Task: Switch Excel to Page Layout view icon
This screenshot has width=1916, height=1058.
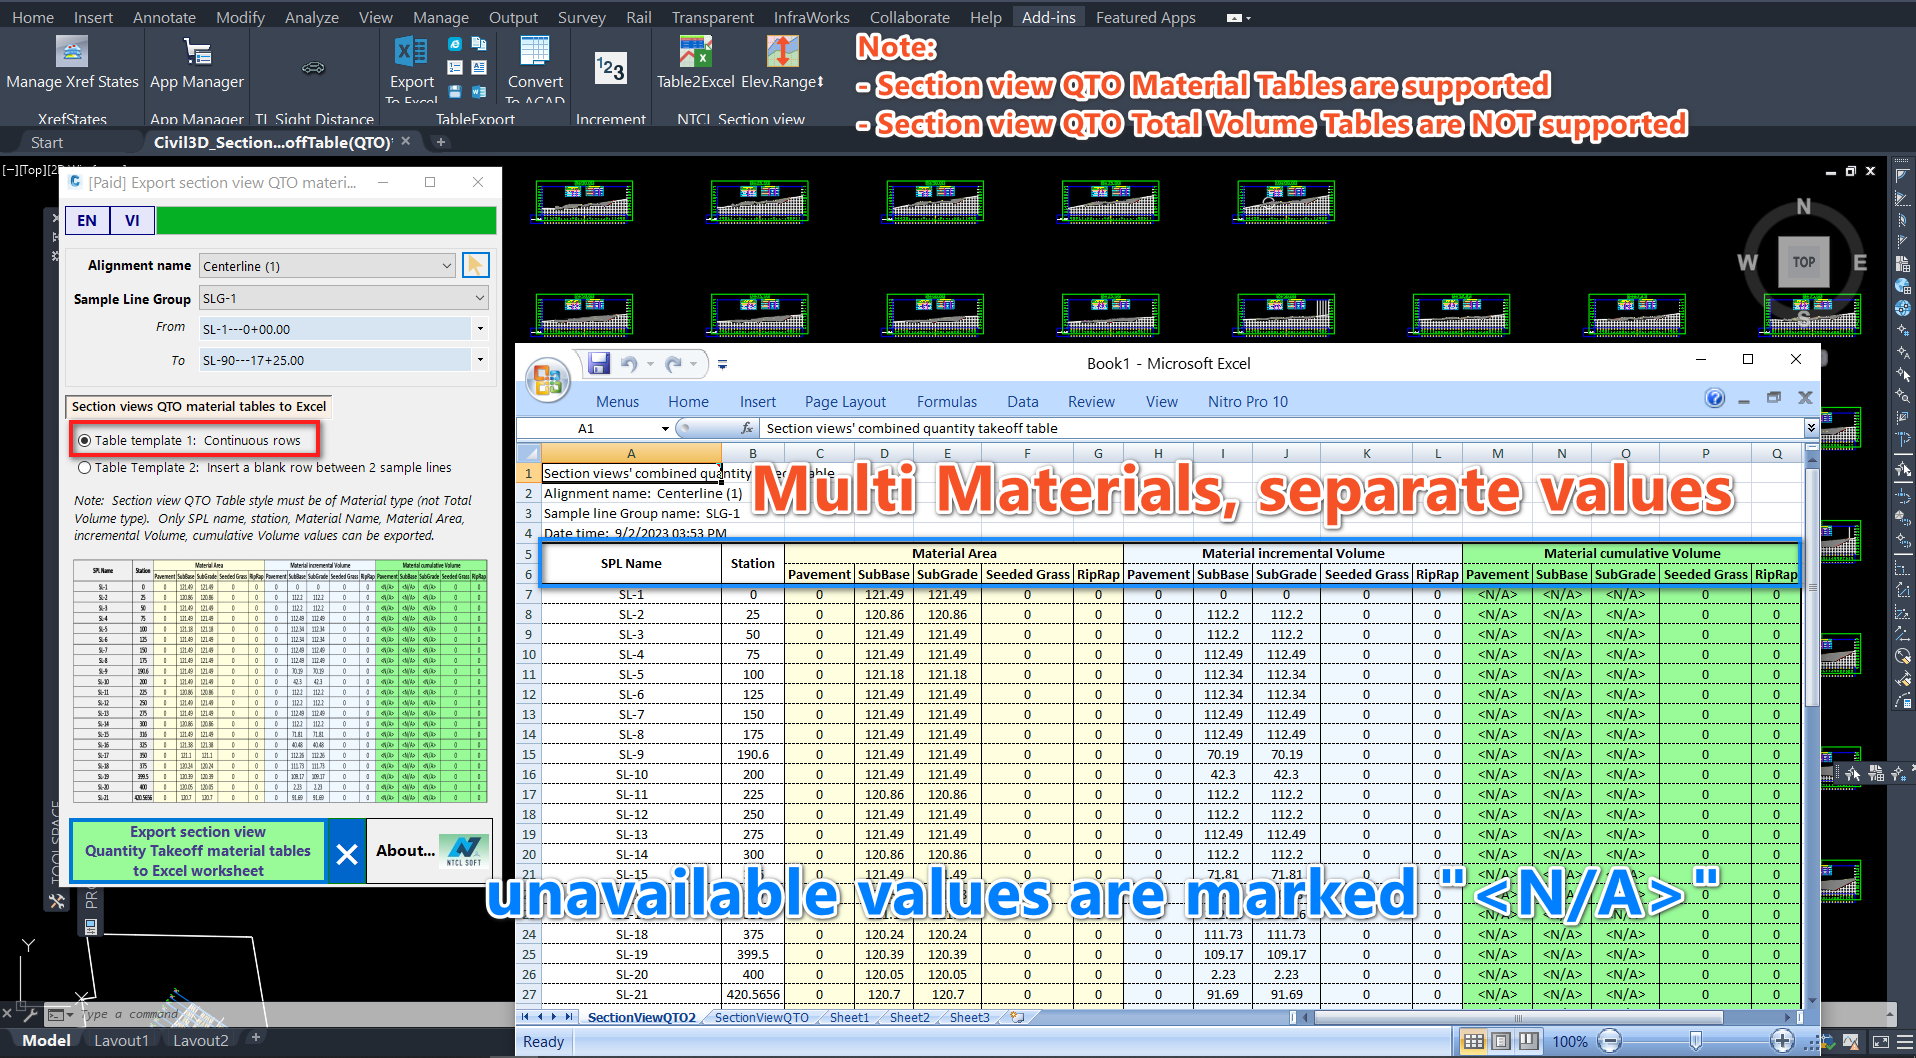Action: [1501, 1041]
